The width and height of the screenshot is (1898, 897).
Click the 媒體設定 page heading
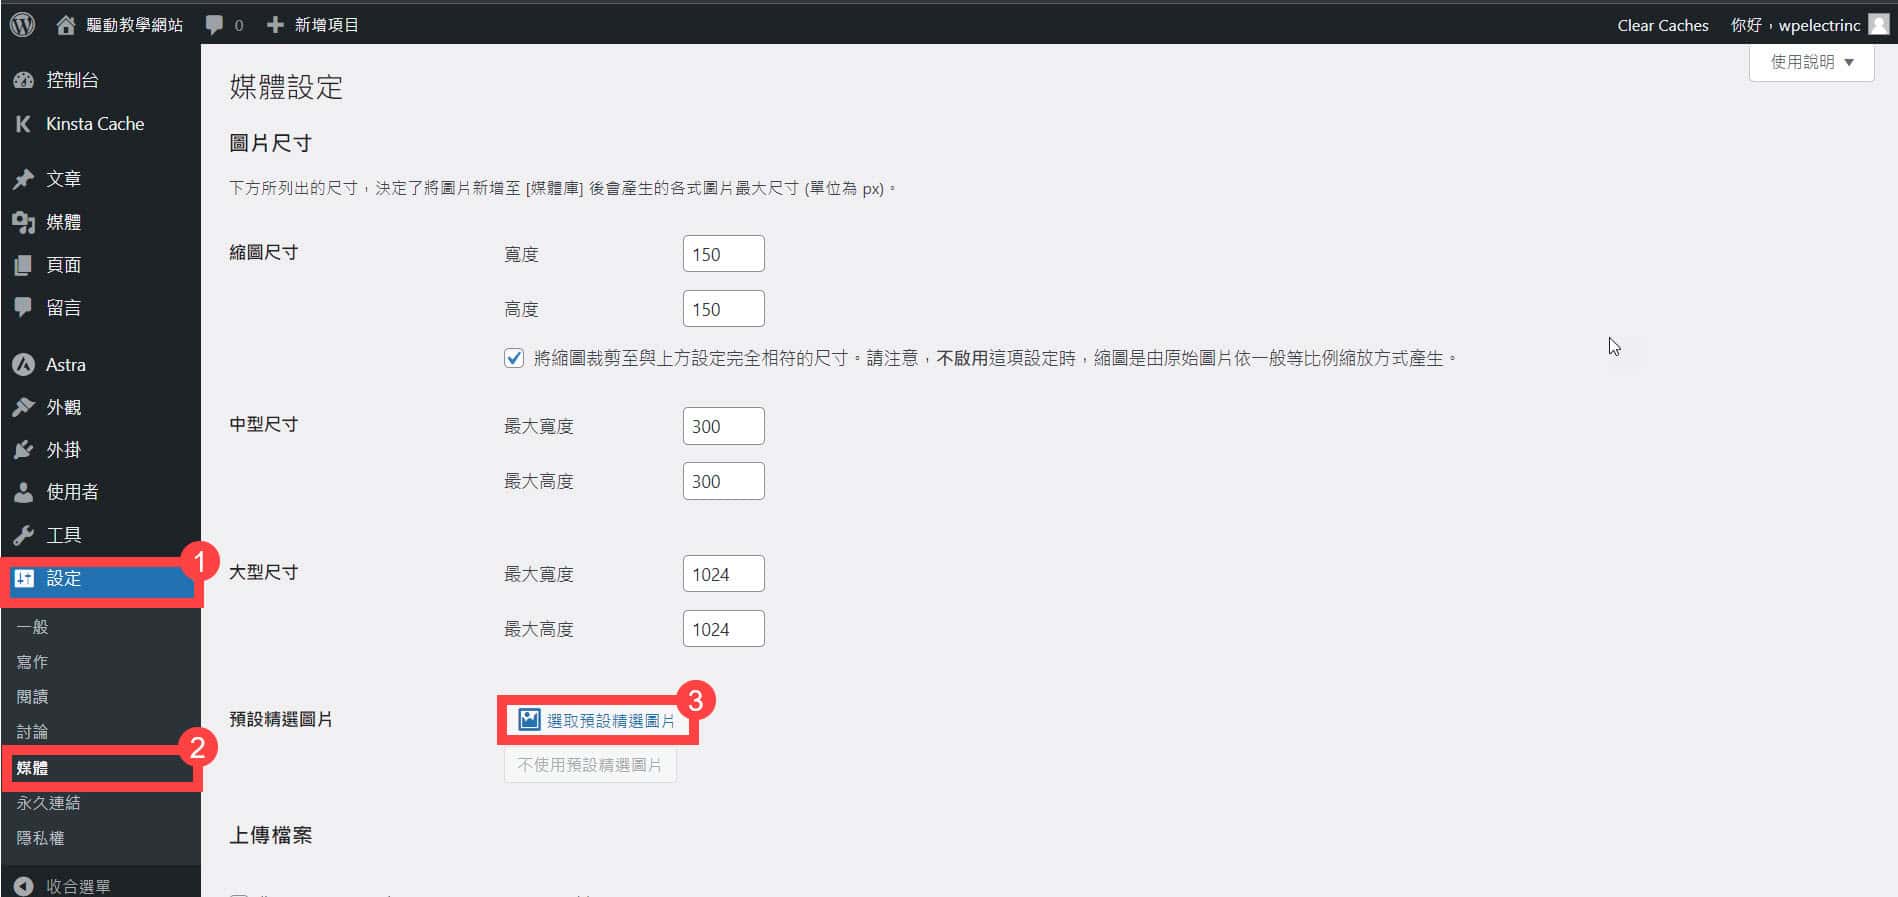pos(286,88)
